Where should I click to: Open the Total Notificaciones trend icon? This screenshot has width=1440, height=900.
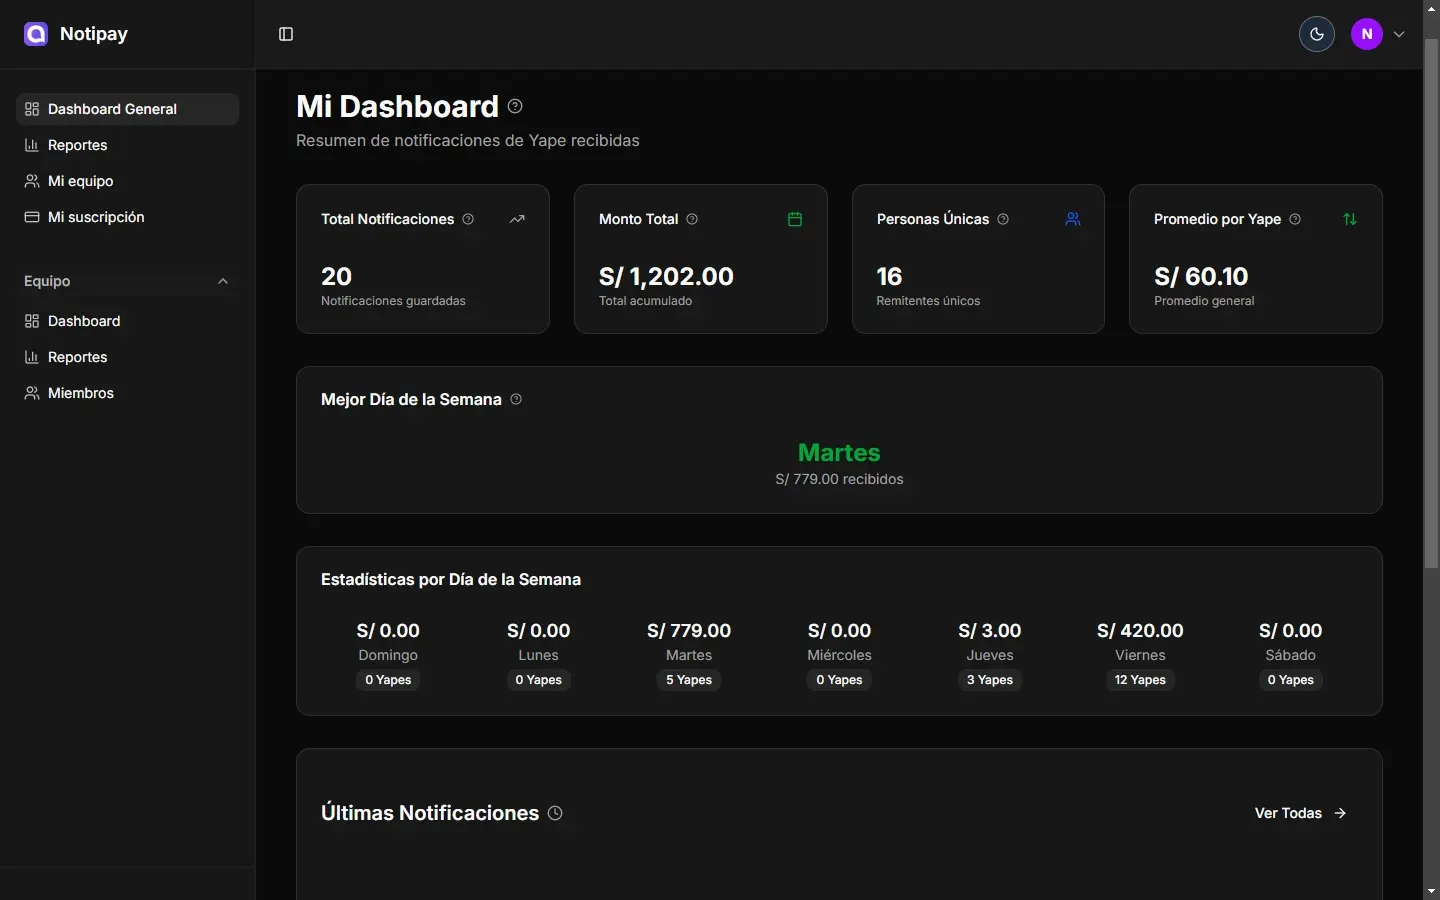(518, 219)
